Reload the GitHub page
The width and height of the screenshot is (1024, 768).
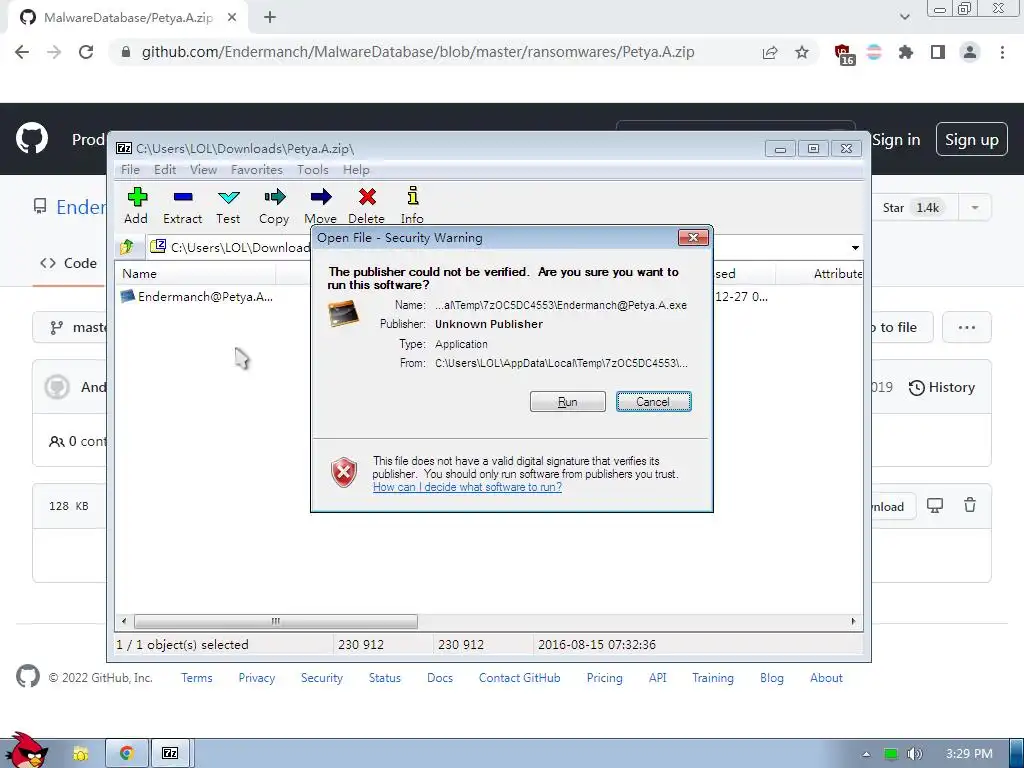click(x=86, y=52)
